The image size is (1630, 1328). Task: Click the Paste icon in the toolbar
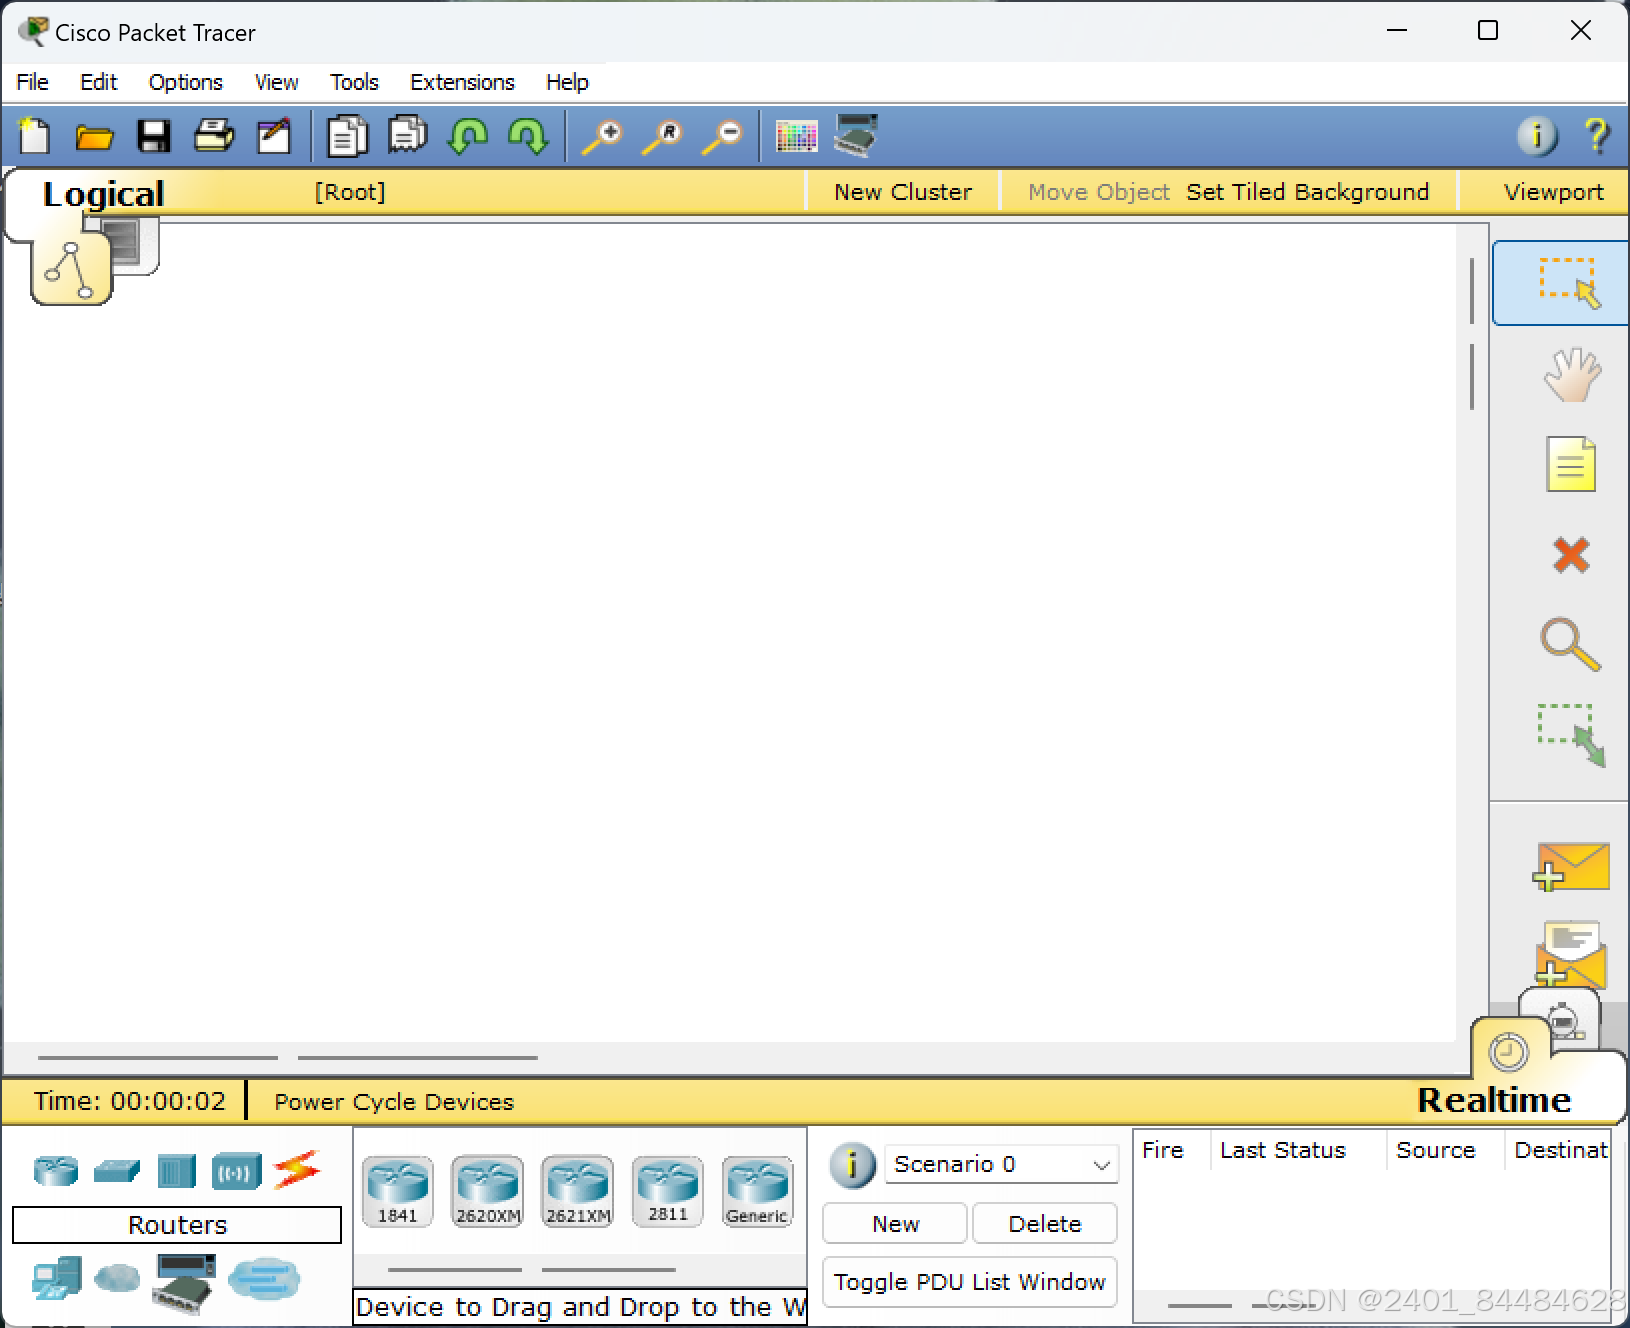click(407, 136)
